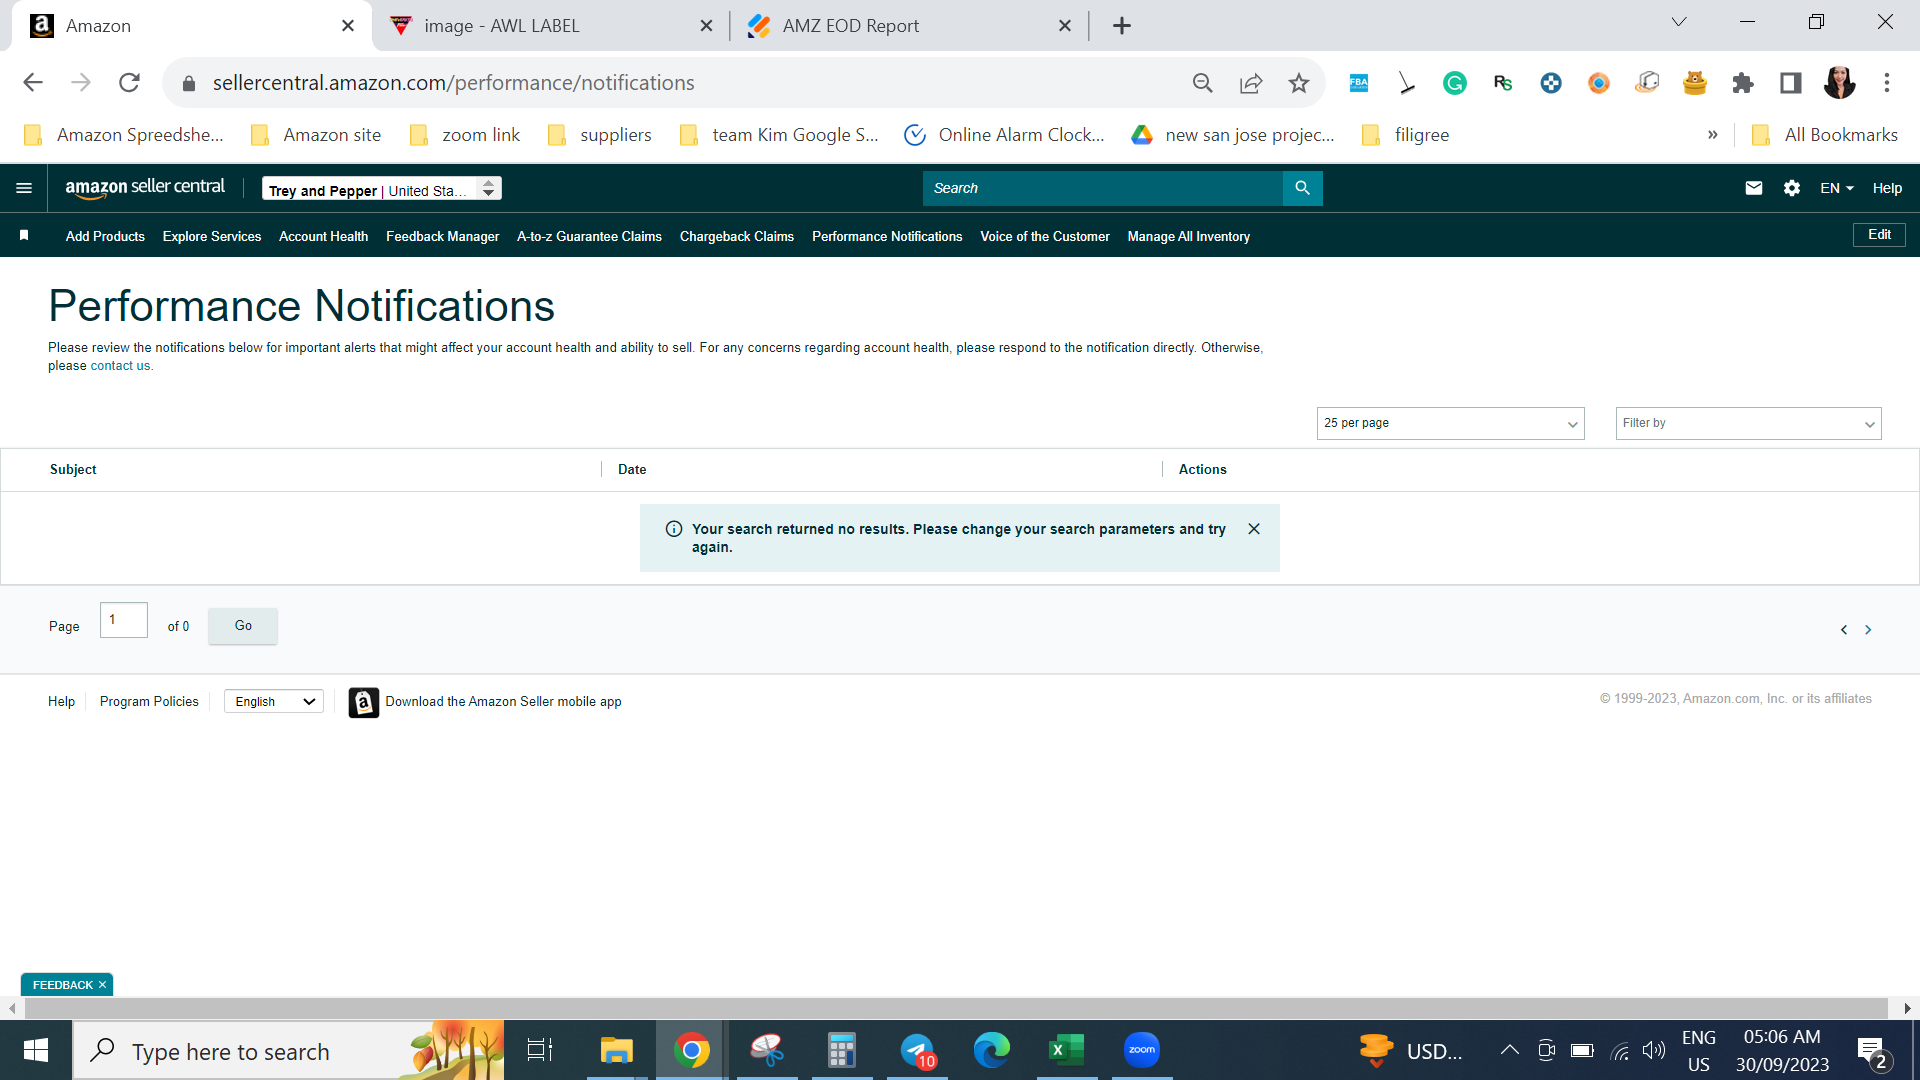
Task: Open the Chrome three-dot menu
Action: click(1887, 83)
